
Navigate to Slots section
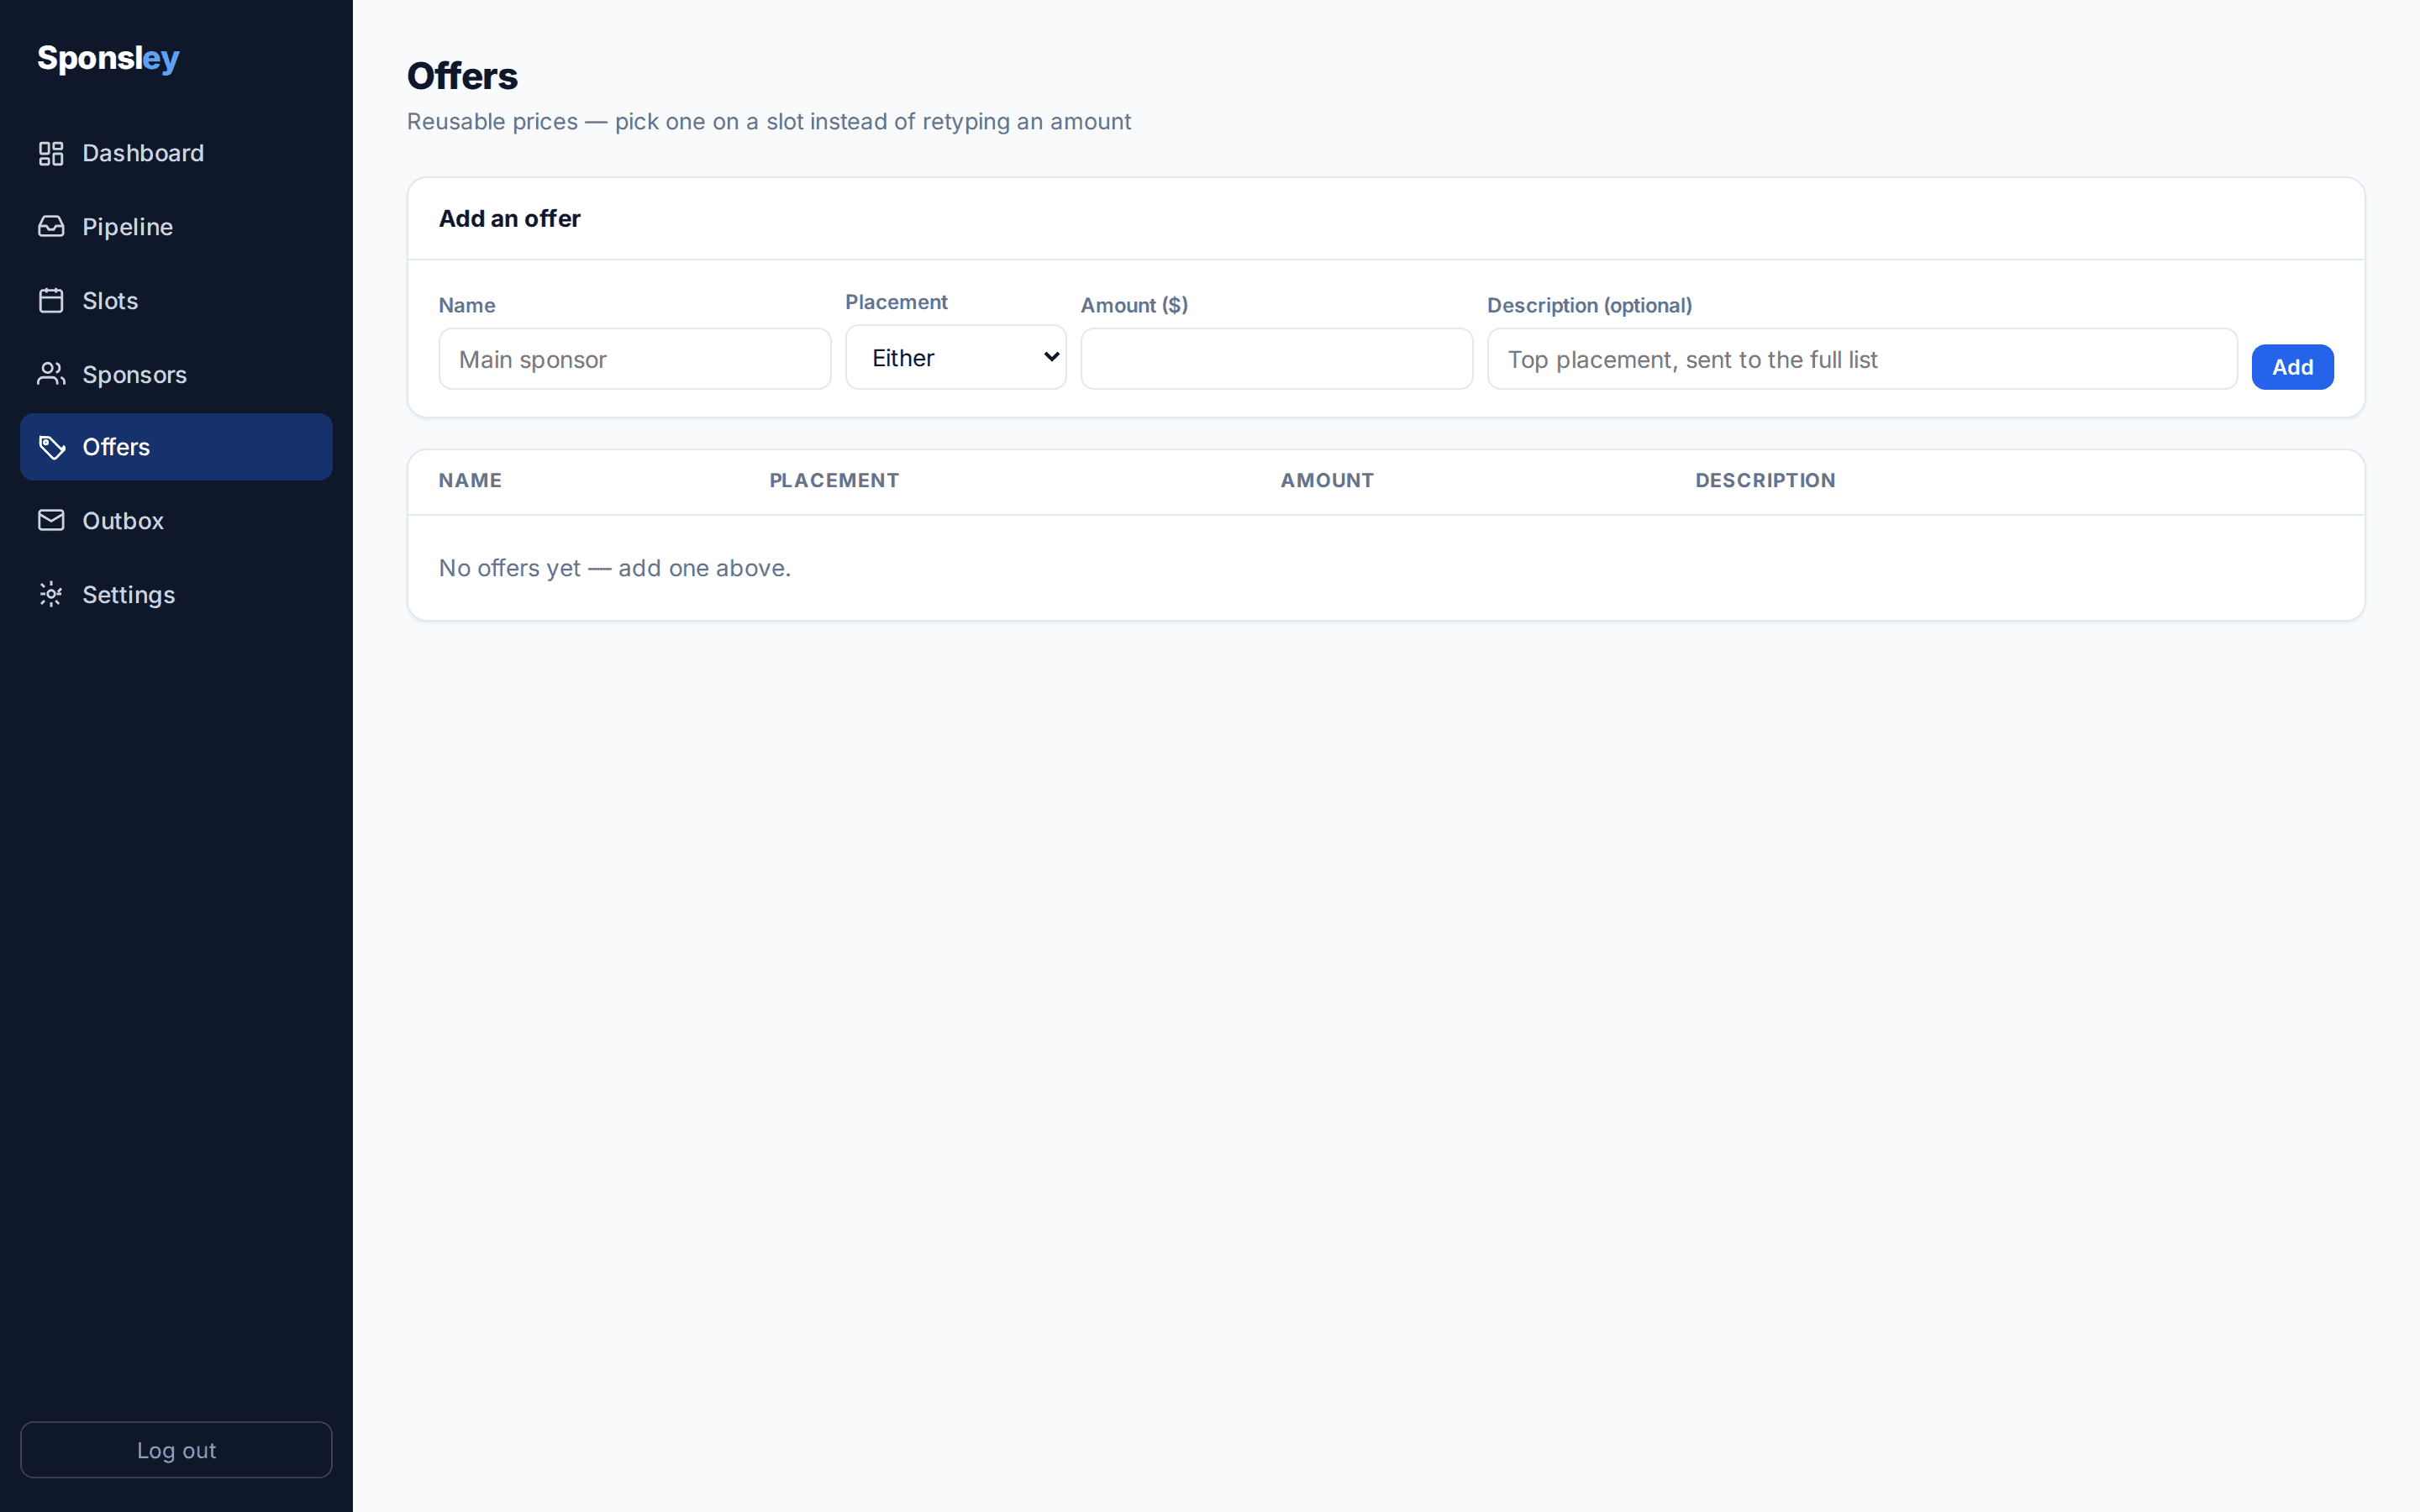point(176,301)
